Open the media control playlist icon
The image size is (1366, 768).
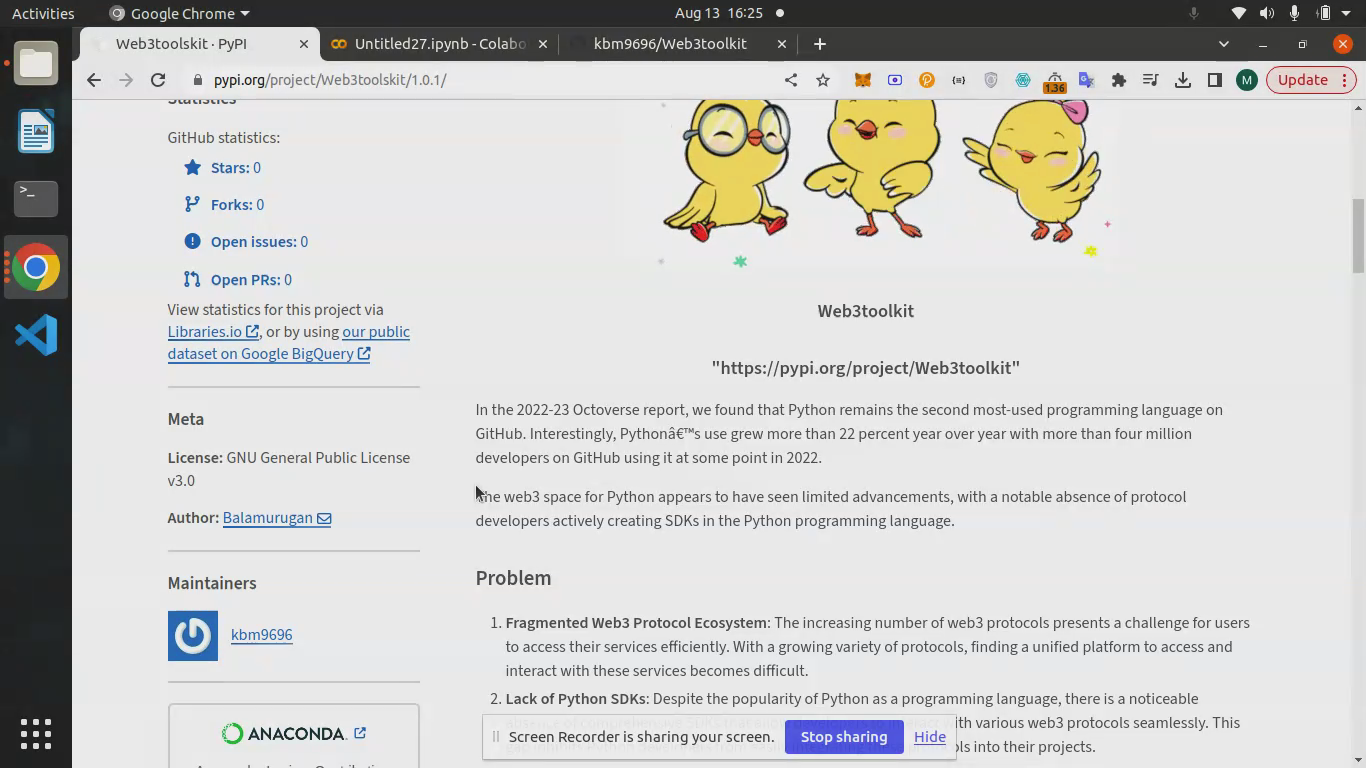pyautogui.click(x=1151, y=80)
